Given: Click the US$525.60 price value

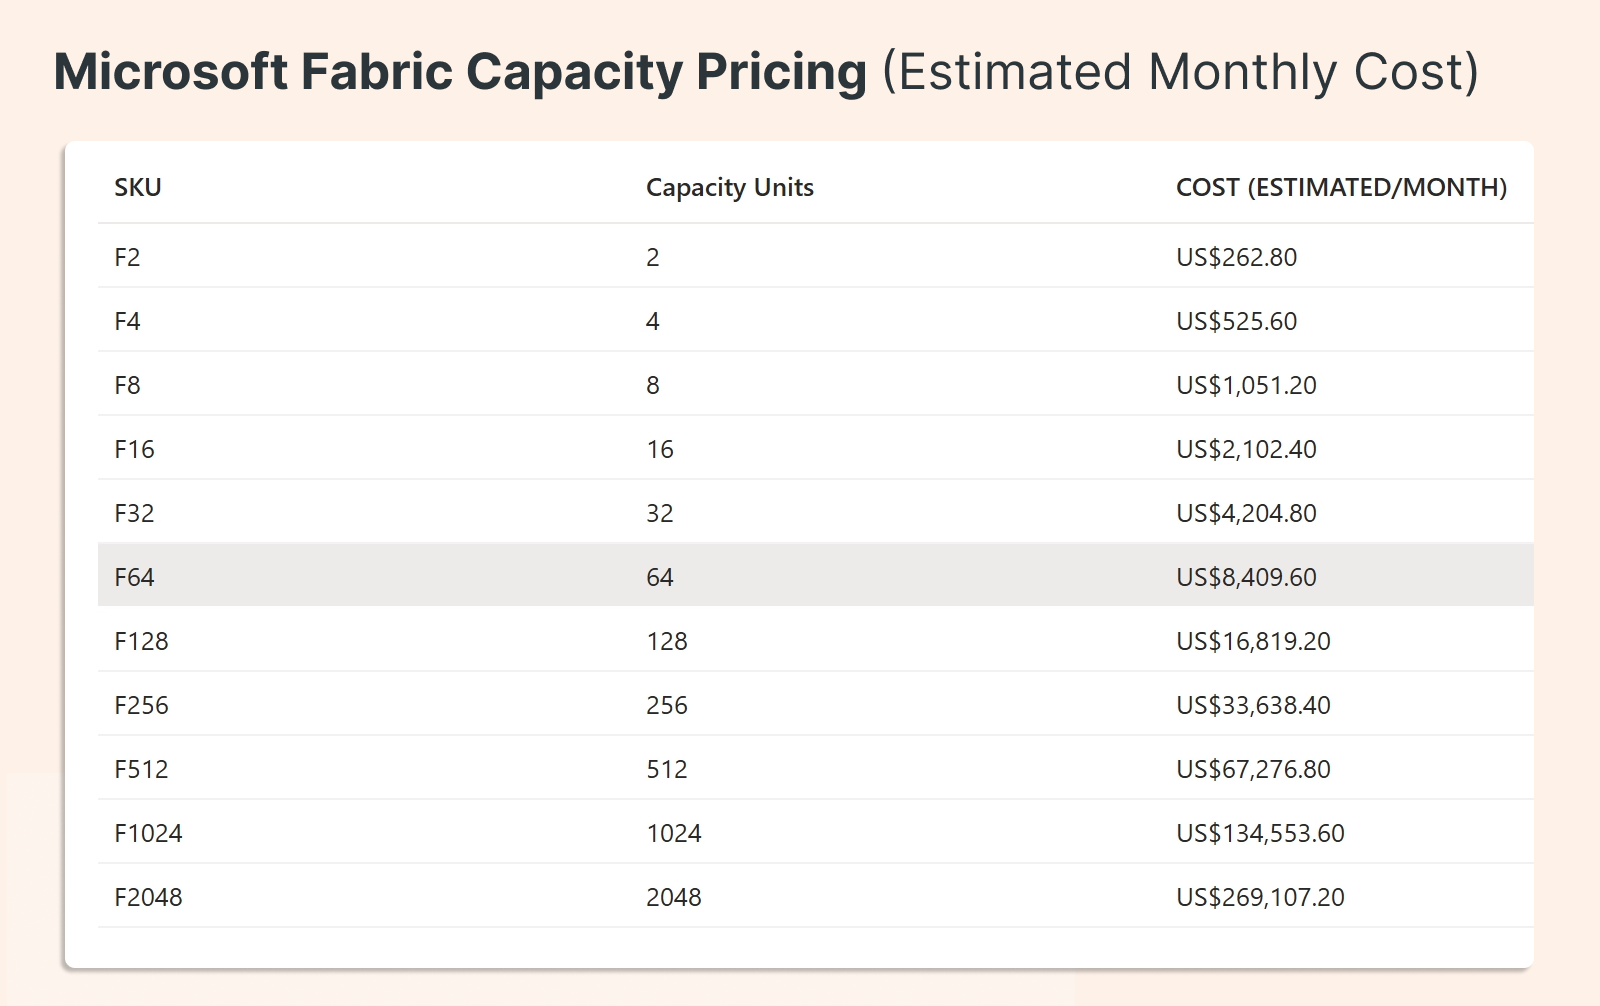Looking at the screenshot, I should pyautogui.click(x=1236, y=322).
